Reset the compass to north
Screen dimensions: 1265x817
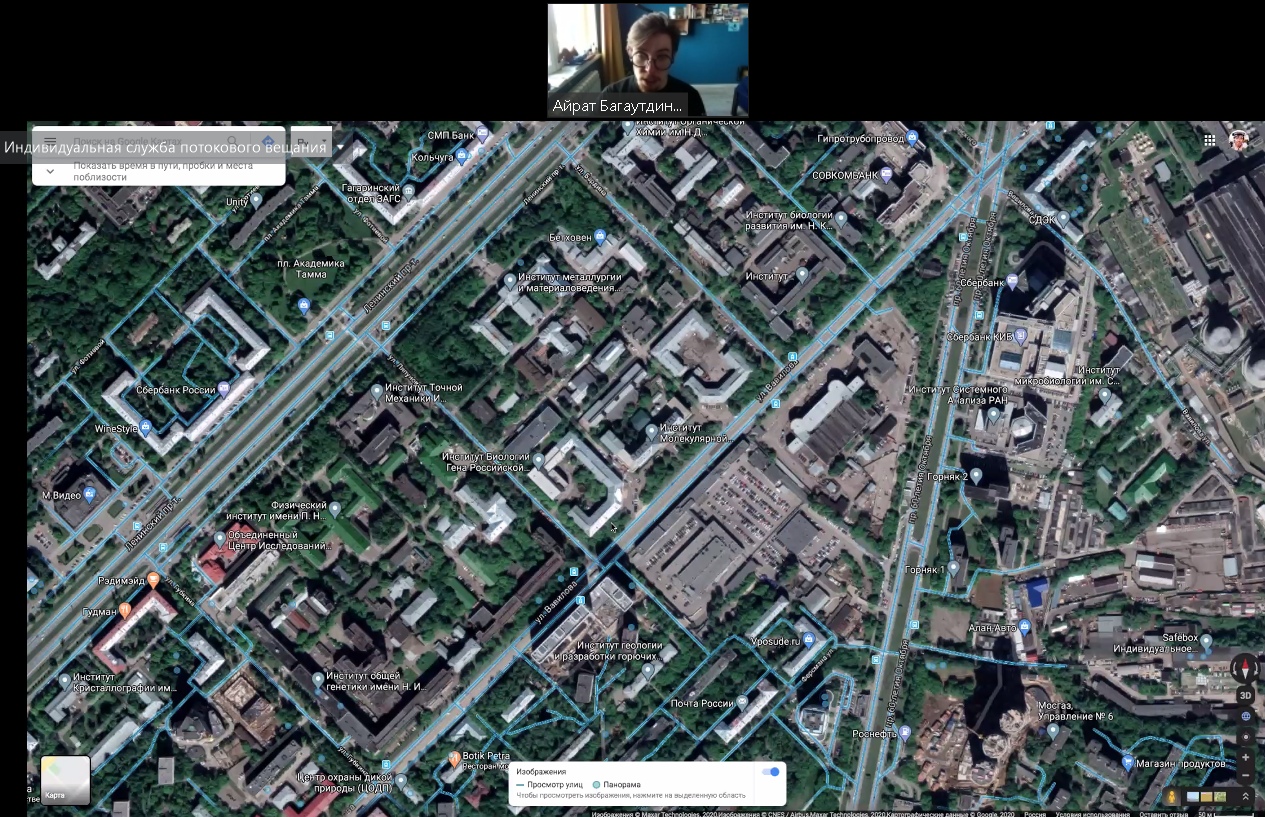click(x=1245, y=668)
